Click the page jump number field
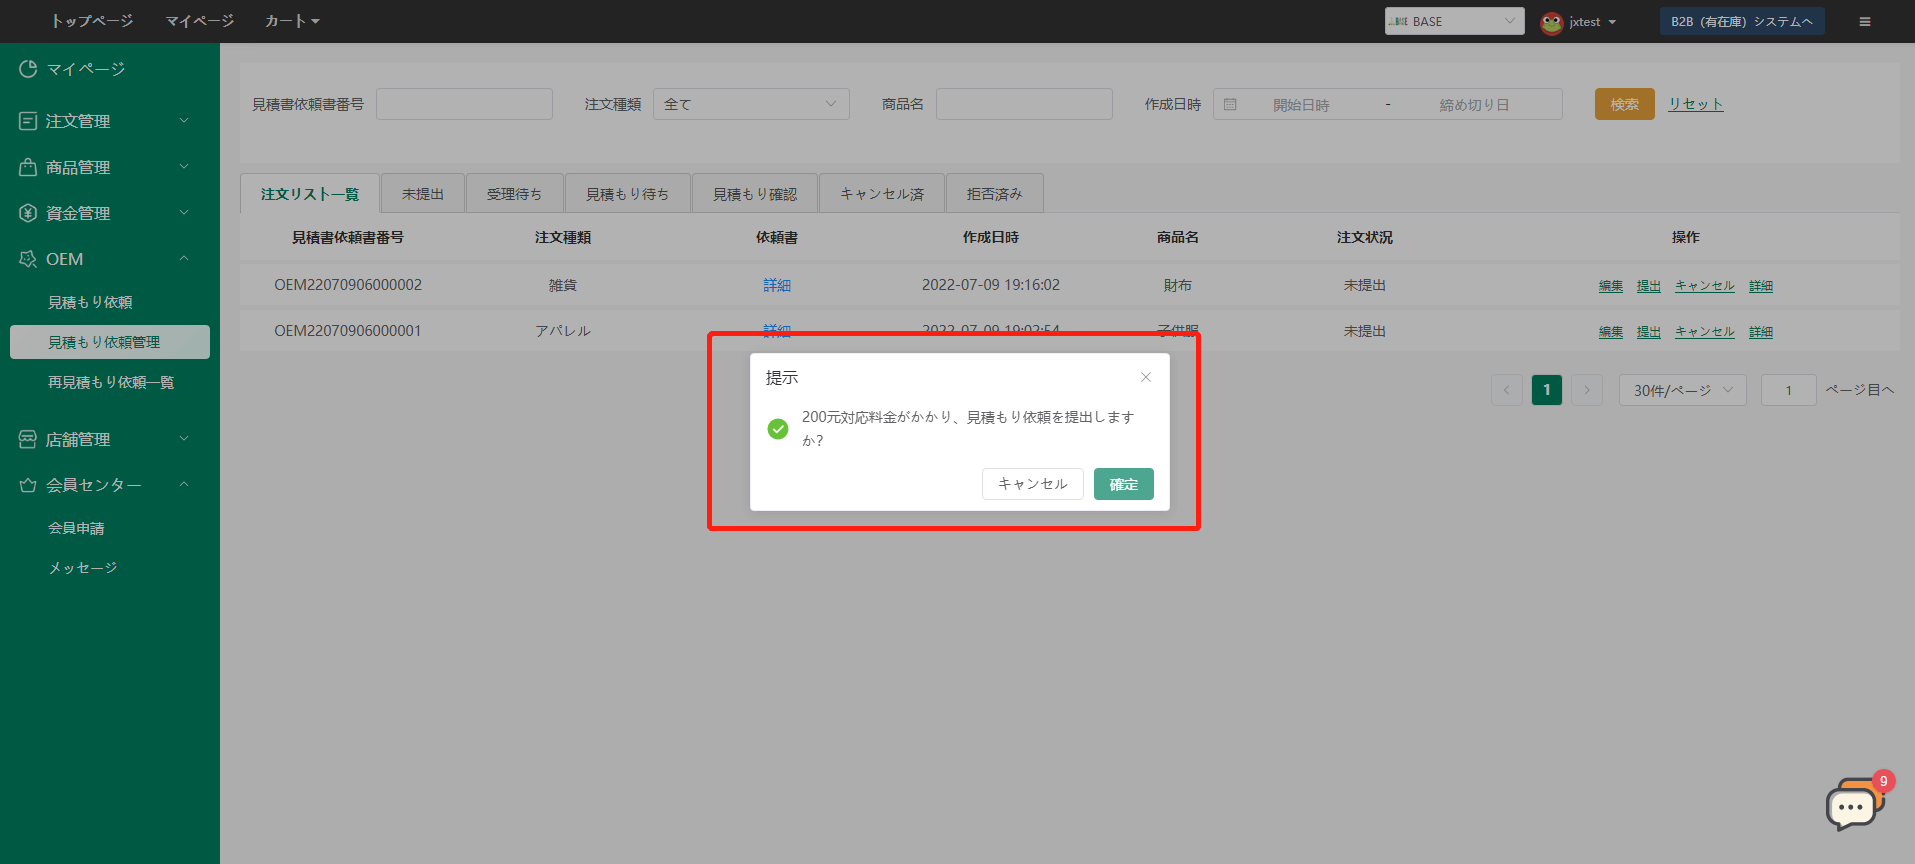The width and height of the screenshot is (1915, 864). 1788,390
